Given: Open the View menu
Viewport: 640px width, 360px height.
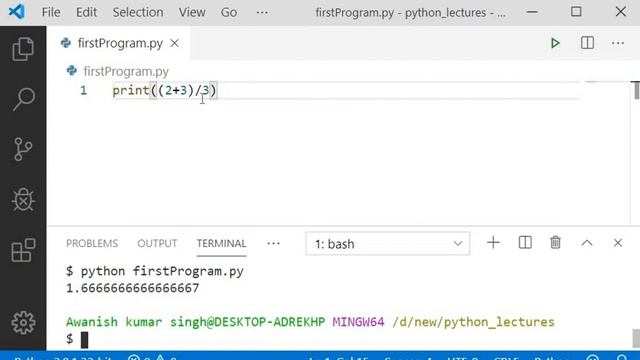Looking at the screenshot, I should [x=192, y=12].
